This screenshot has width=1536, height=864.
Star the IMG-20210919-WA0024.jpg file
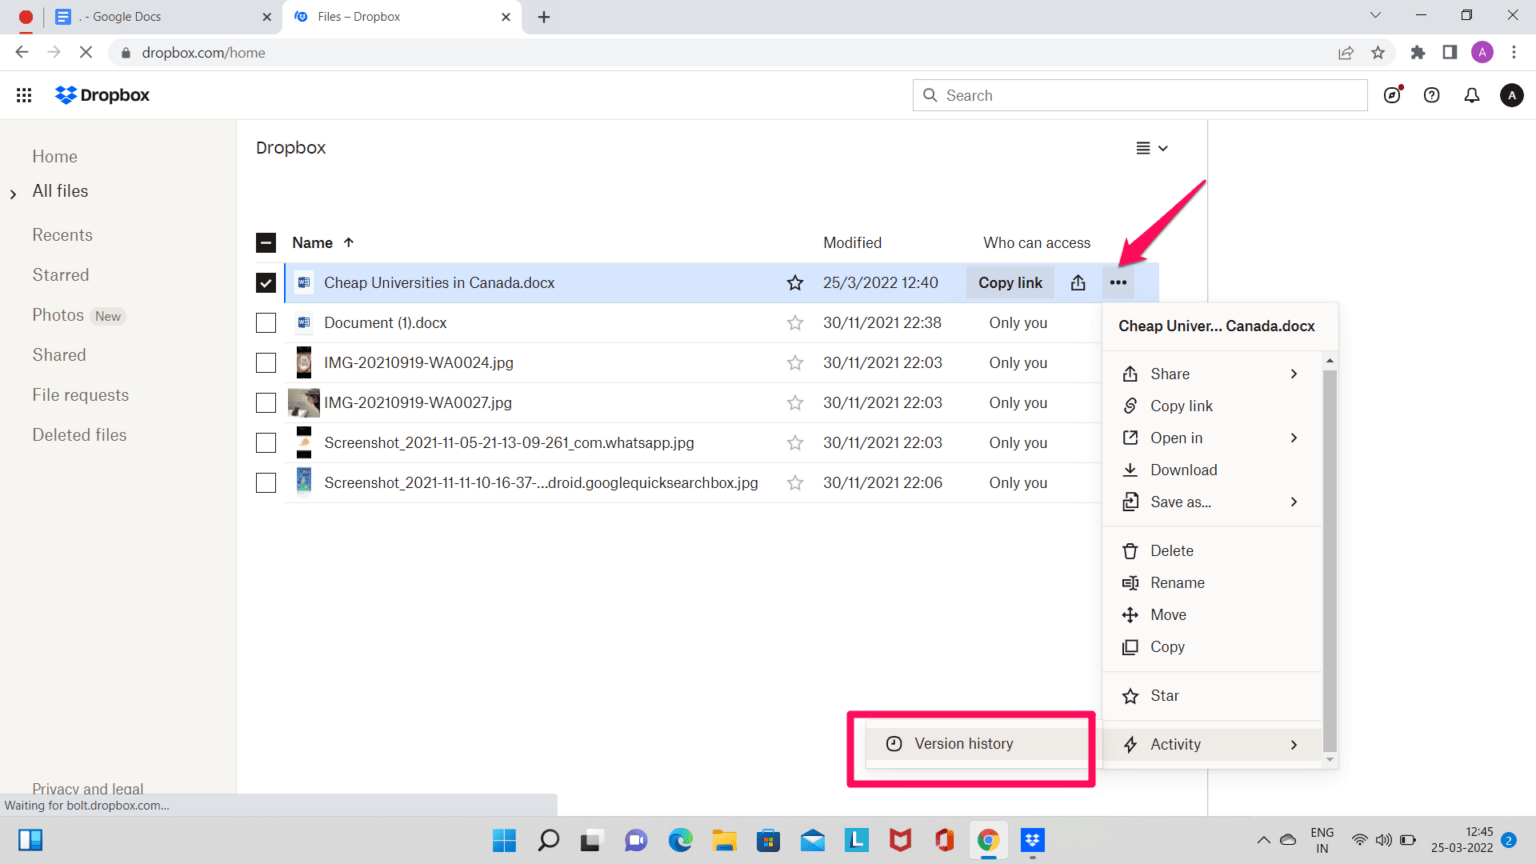(795, 363)
